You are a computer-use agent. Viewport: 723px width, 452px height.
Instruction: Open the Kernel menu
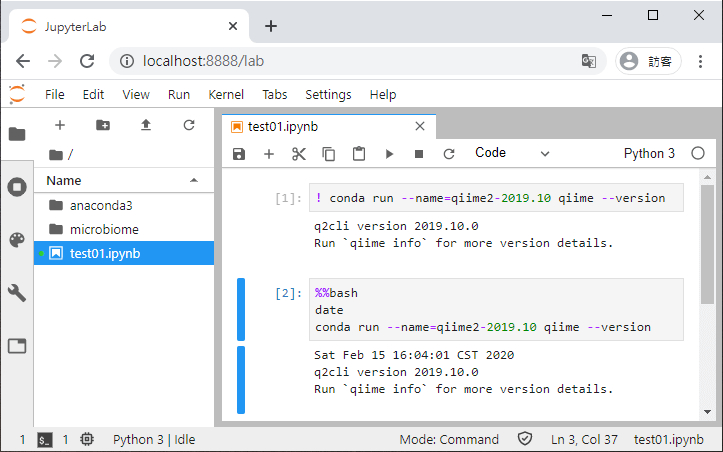(x=226, y=95)
